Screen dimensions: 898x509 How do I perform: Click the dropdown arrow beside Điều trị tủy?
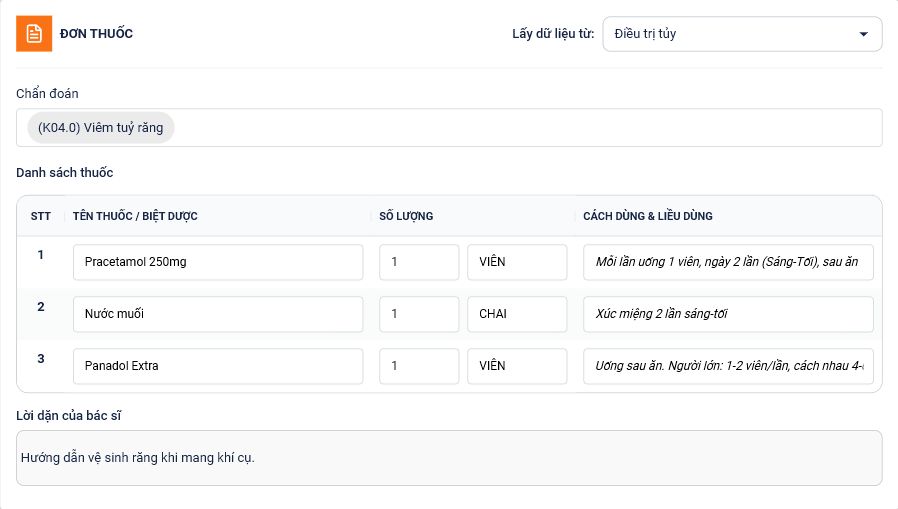click(x=864, y=34)
